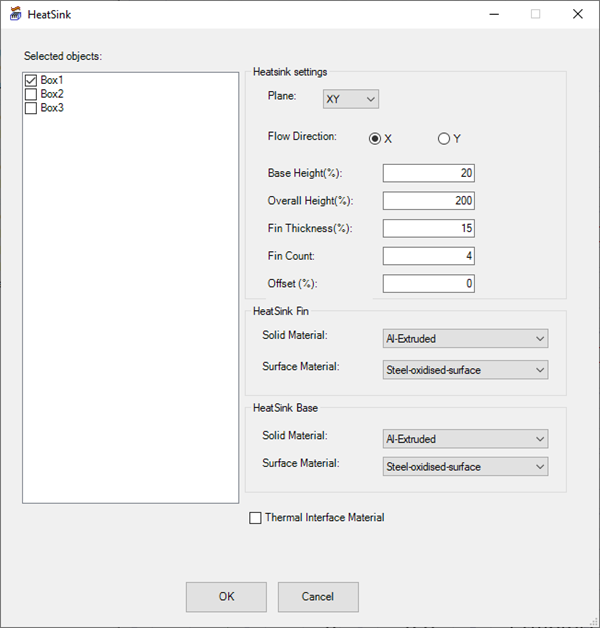Click the 'Overall Height(%):' label

click(x=310, y=201)
